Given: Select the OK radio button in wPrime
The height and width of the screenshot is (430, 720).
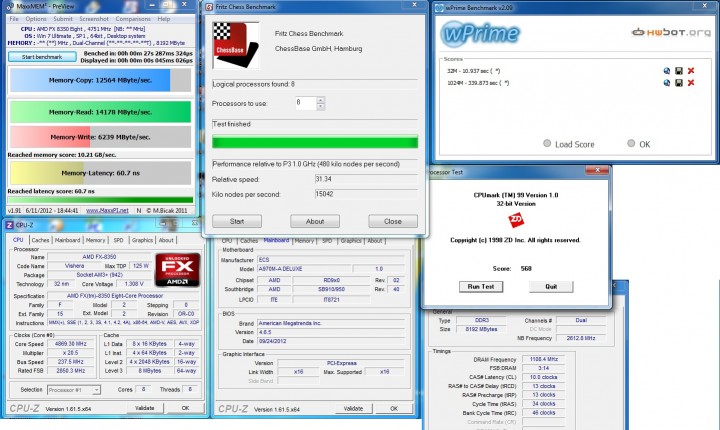Looking at the screenshot, I should [x=631, y=143].
